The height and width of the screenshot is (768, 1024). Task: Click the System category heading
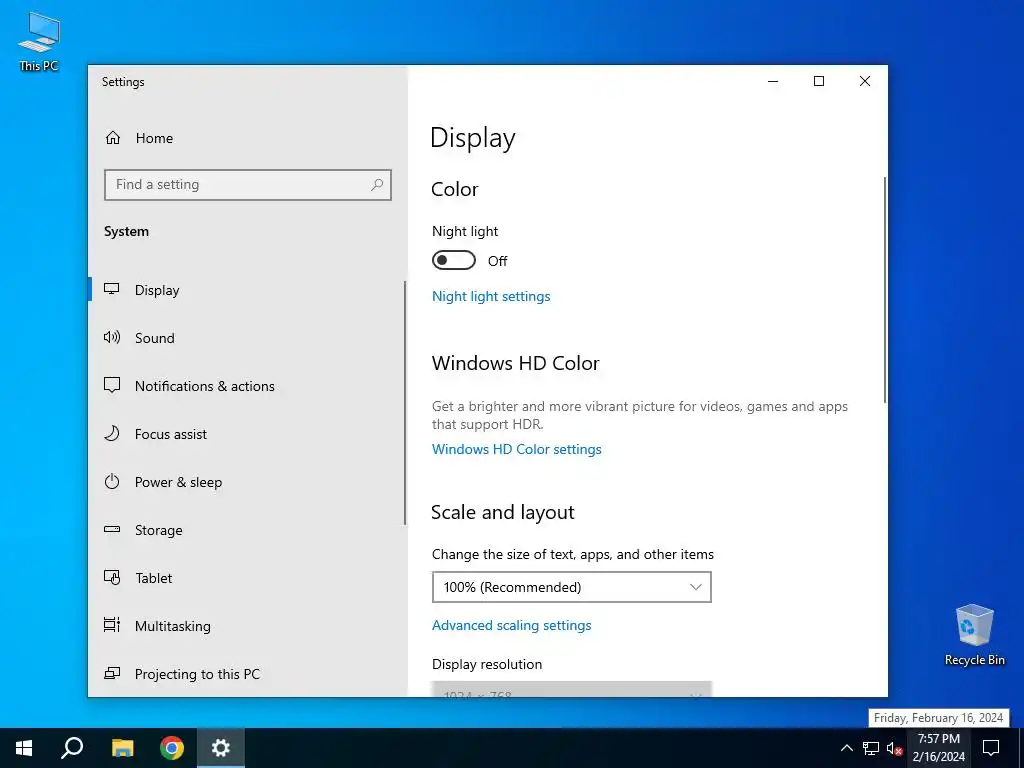click(126, 231)
